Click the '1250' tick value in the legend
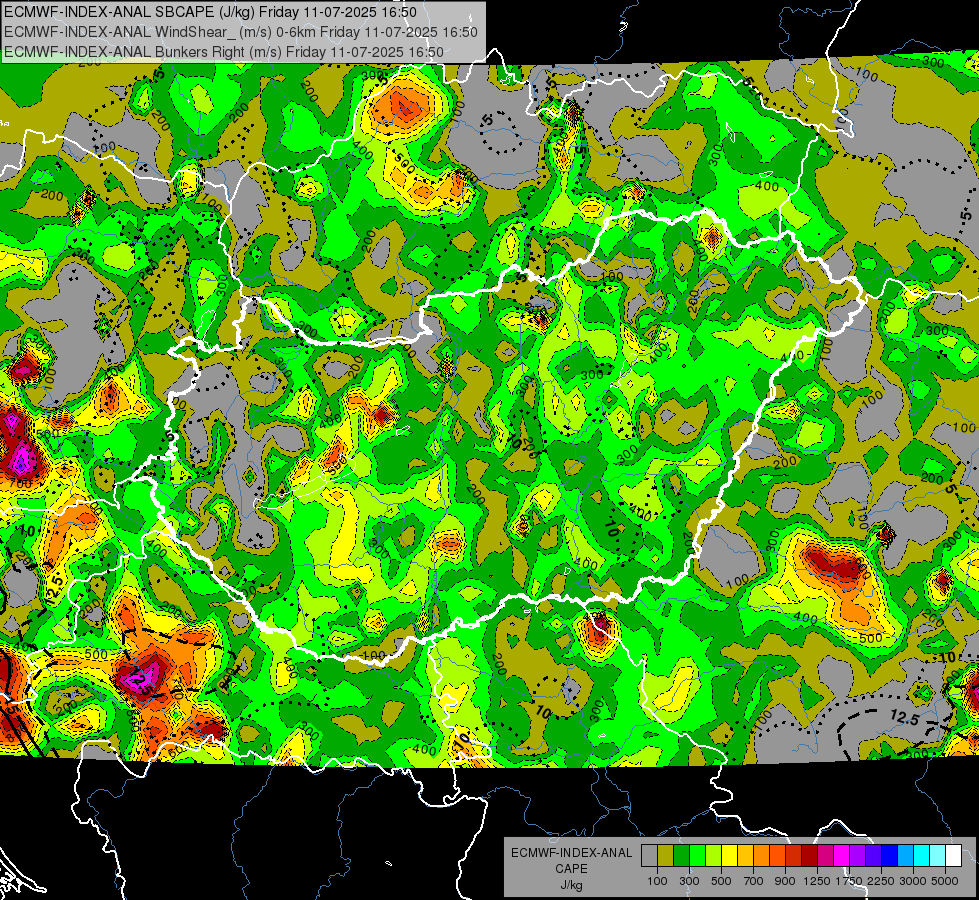The image size is (979, 900). coord(817,881)
